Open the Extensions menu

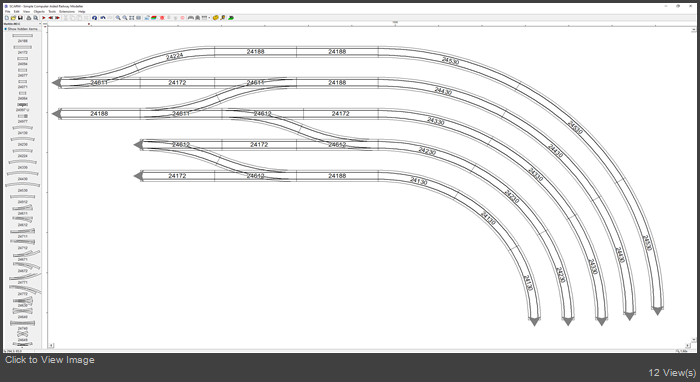click(x=67, y=12)
